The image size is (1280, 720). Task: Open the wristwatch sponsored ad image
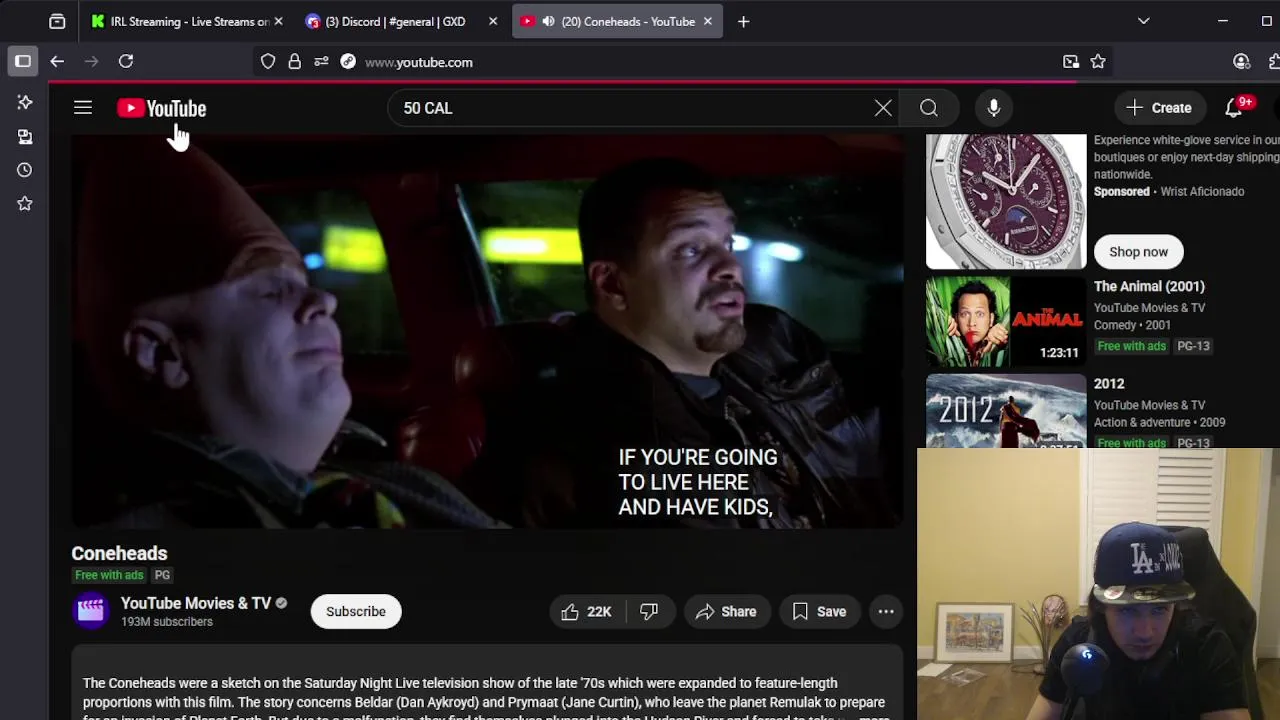pyautogui.click(x=1006, y=202)
